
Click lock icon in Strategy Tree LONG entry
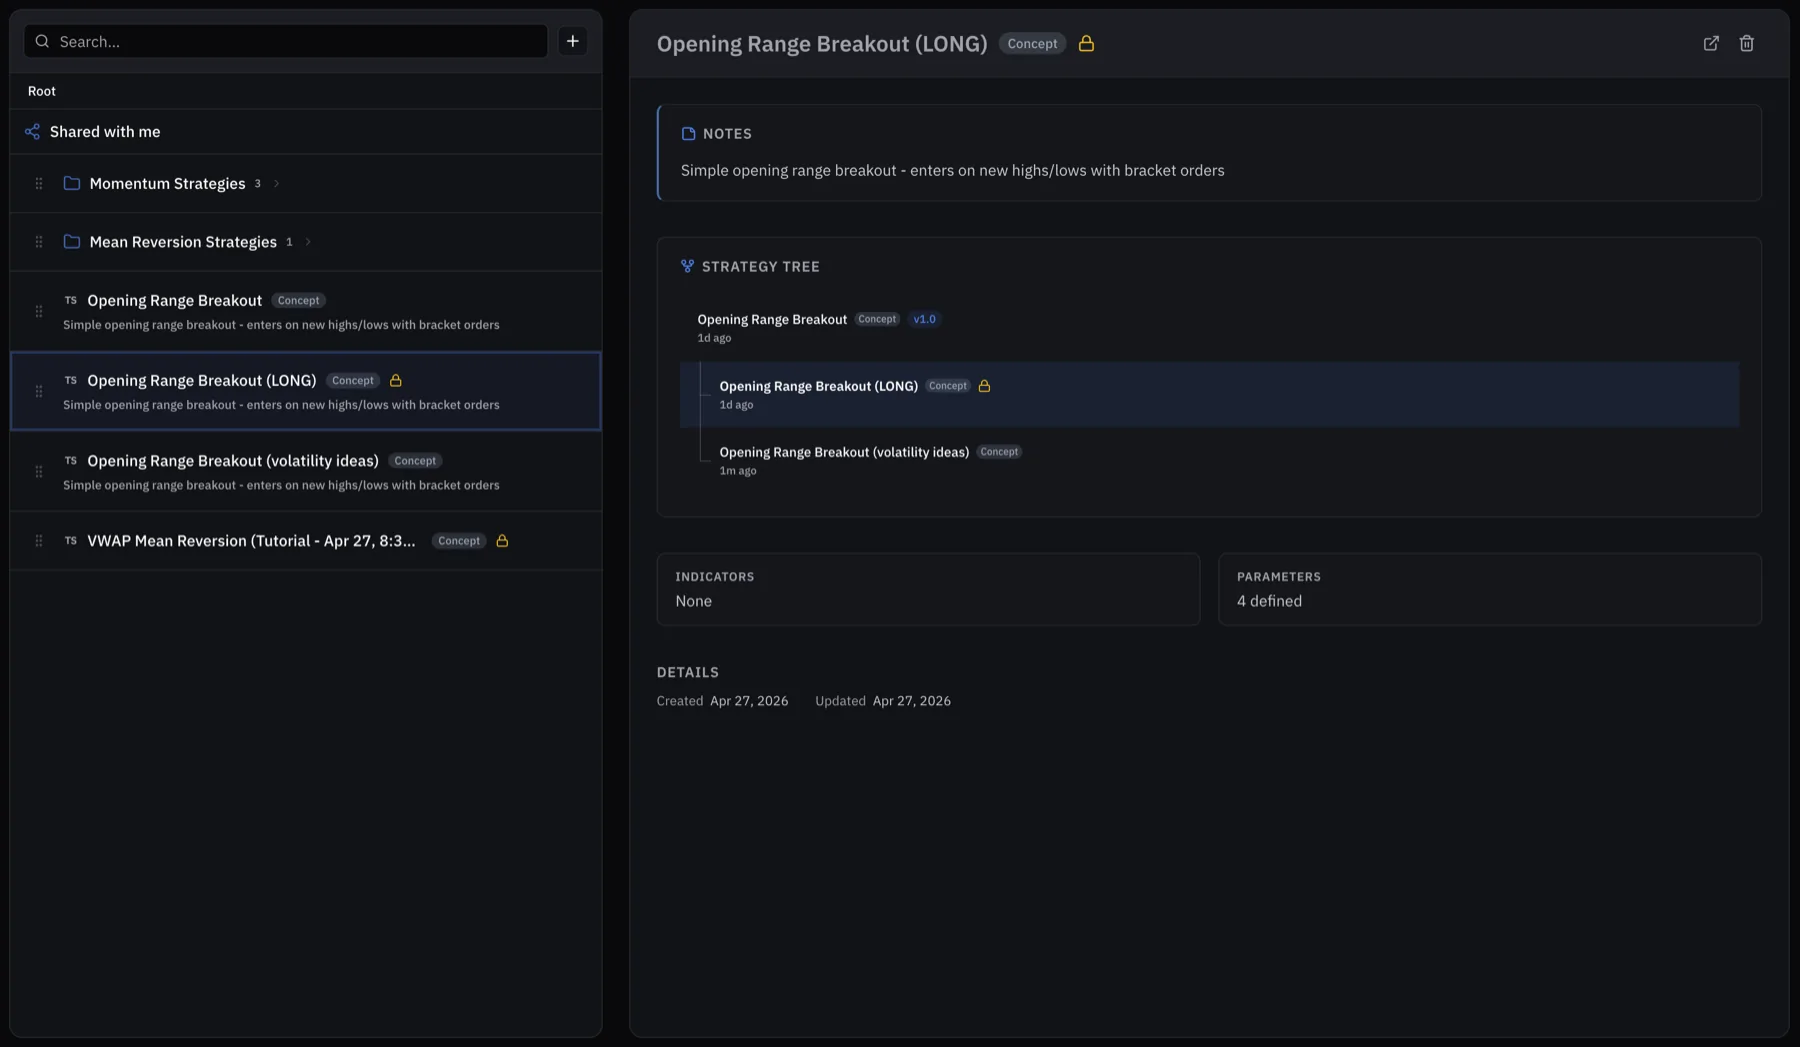pyautogui.click(x=984, y=386)
